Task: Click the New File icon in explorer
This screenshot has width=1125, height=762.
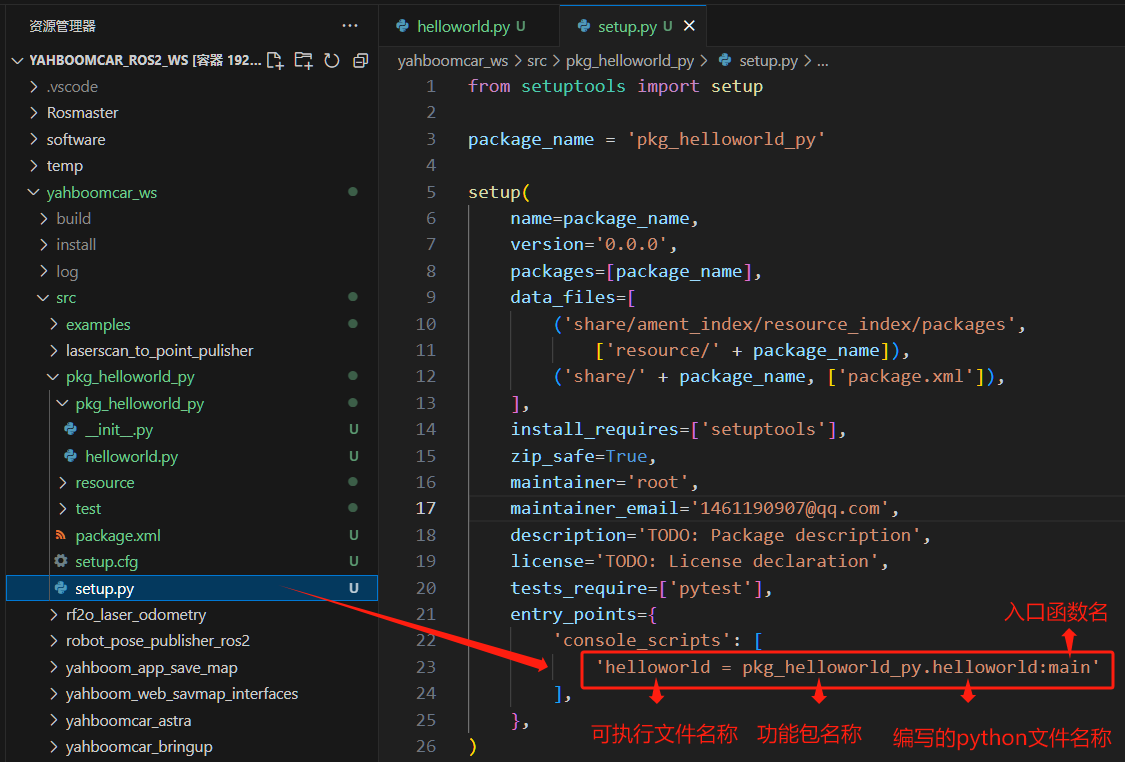Action: pyautogui.click(x=275, y=60)
